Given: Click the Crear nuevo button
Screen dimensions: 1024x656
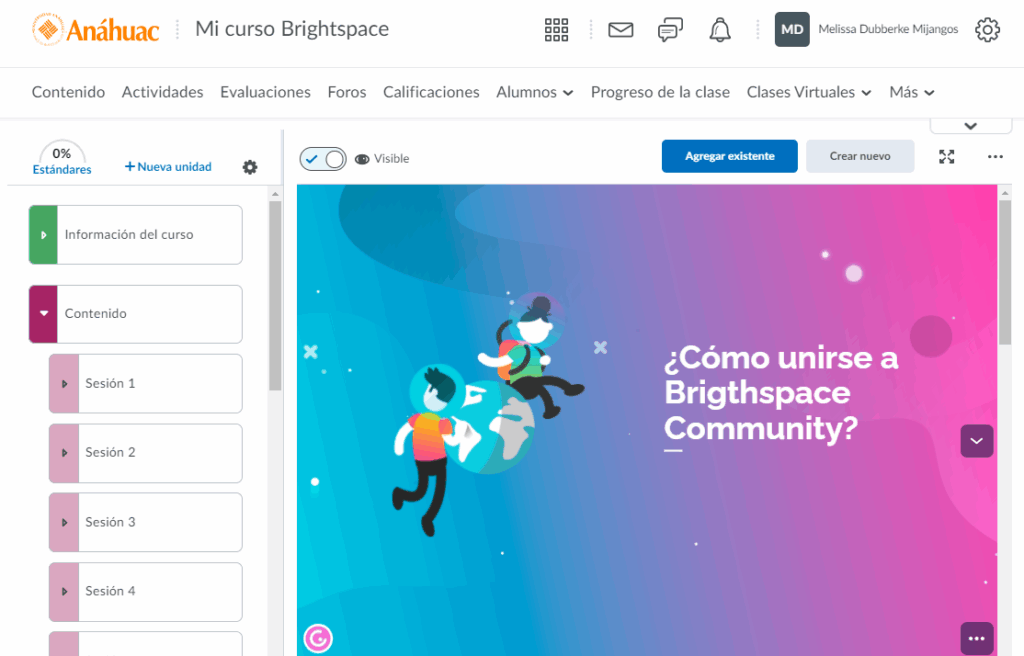Looking at the screenshot, I should [x=860, y=157].
